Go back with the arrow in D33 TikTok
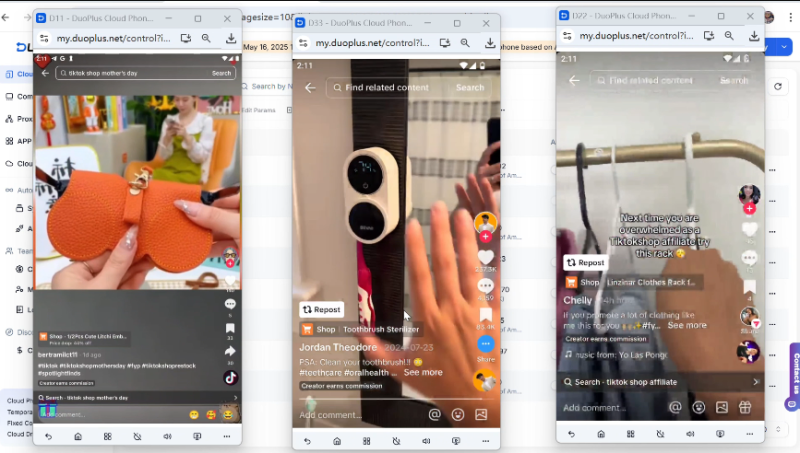 pyautogui.click(x=310, y=88)
